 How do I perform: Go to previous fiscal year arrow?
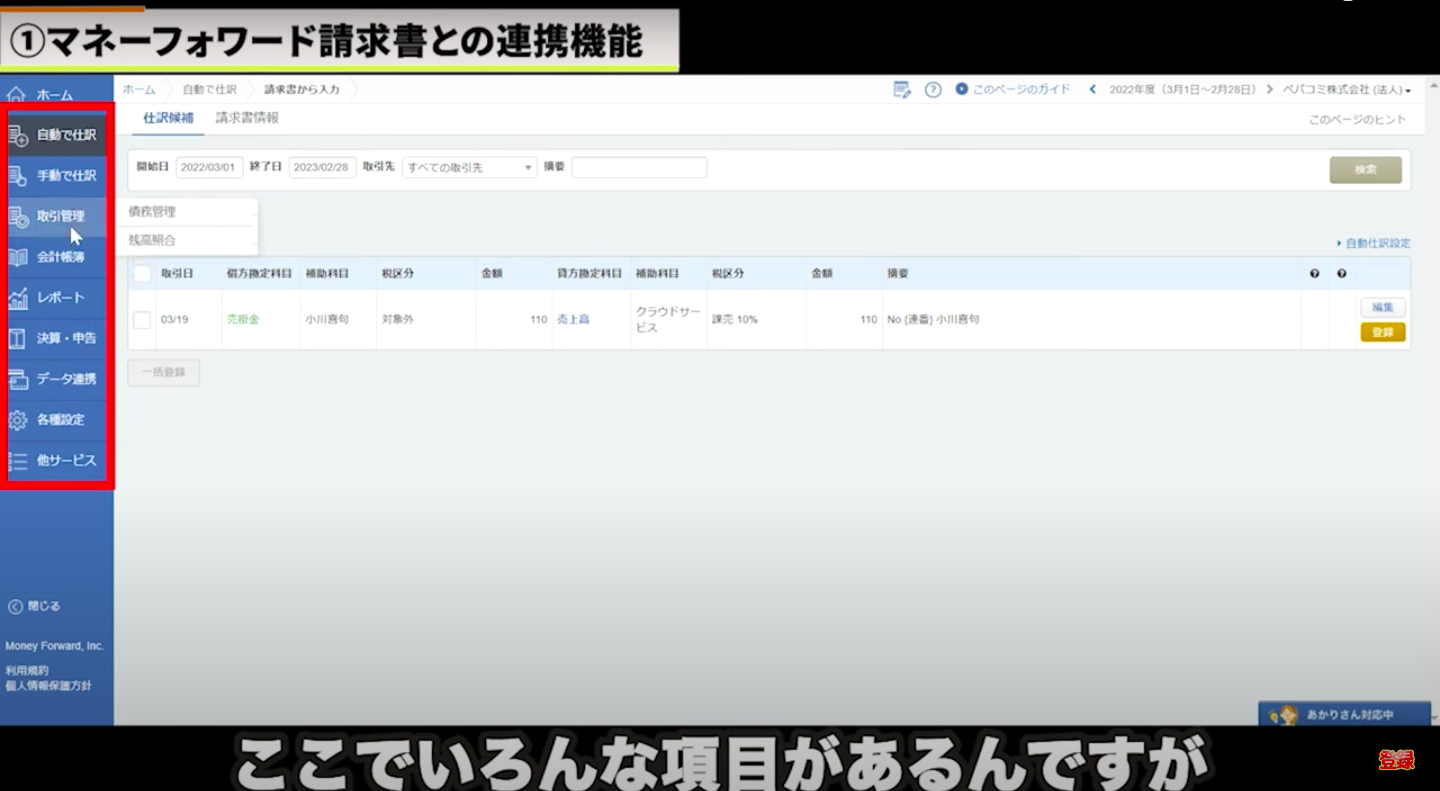[x=1093, y=90]
